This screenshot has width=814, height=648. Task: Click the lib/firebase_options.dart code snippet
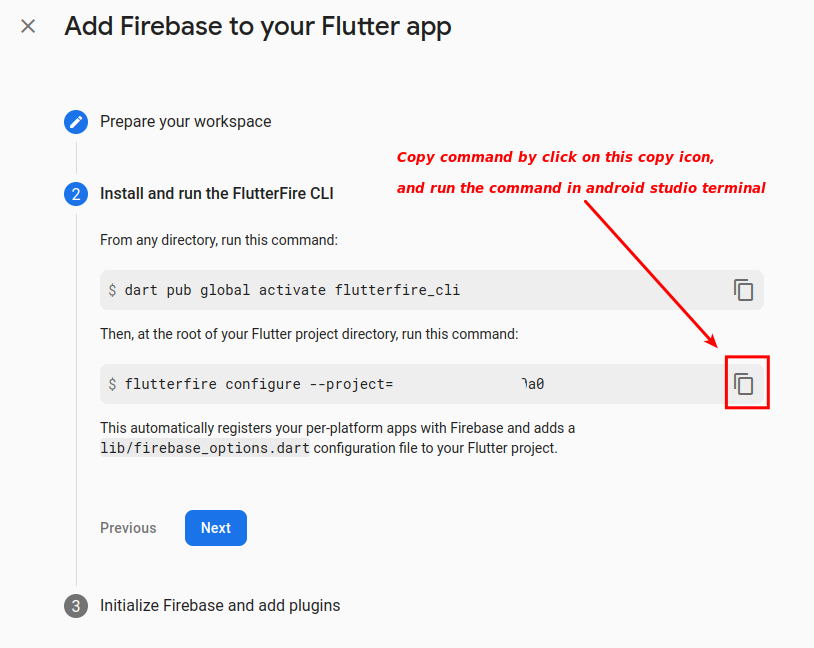[205, 448]
